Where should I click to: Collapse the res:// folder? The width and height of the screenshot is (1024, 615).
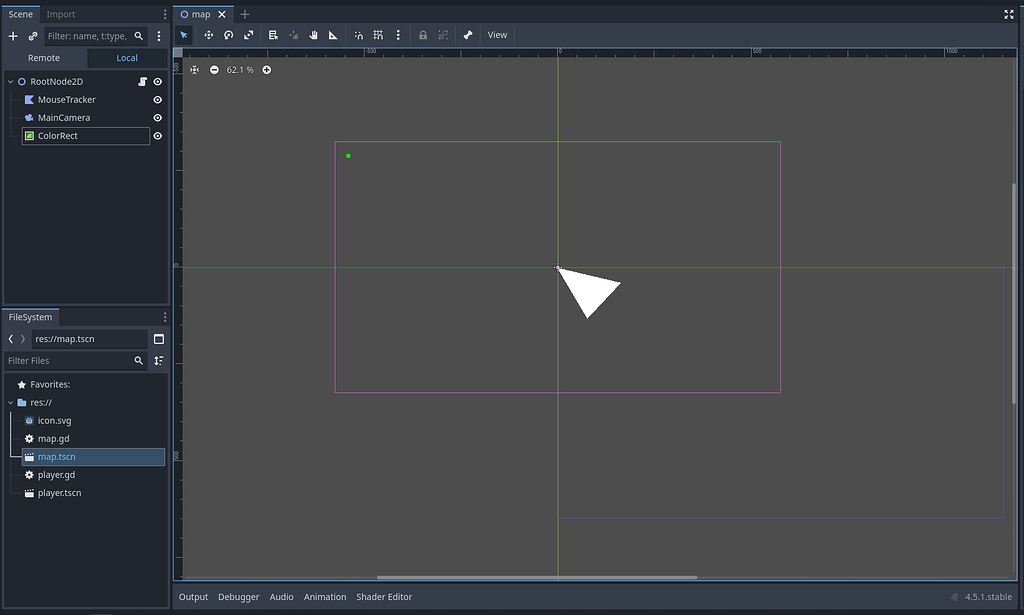click(x=10, y=403)
